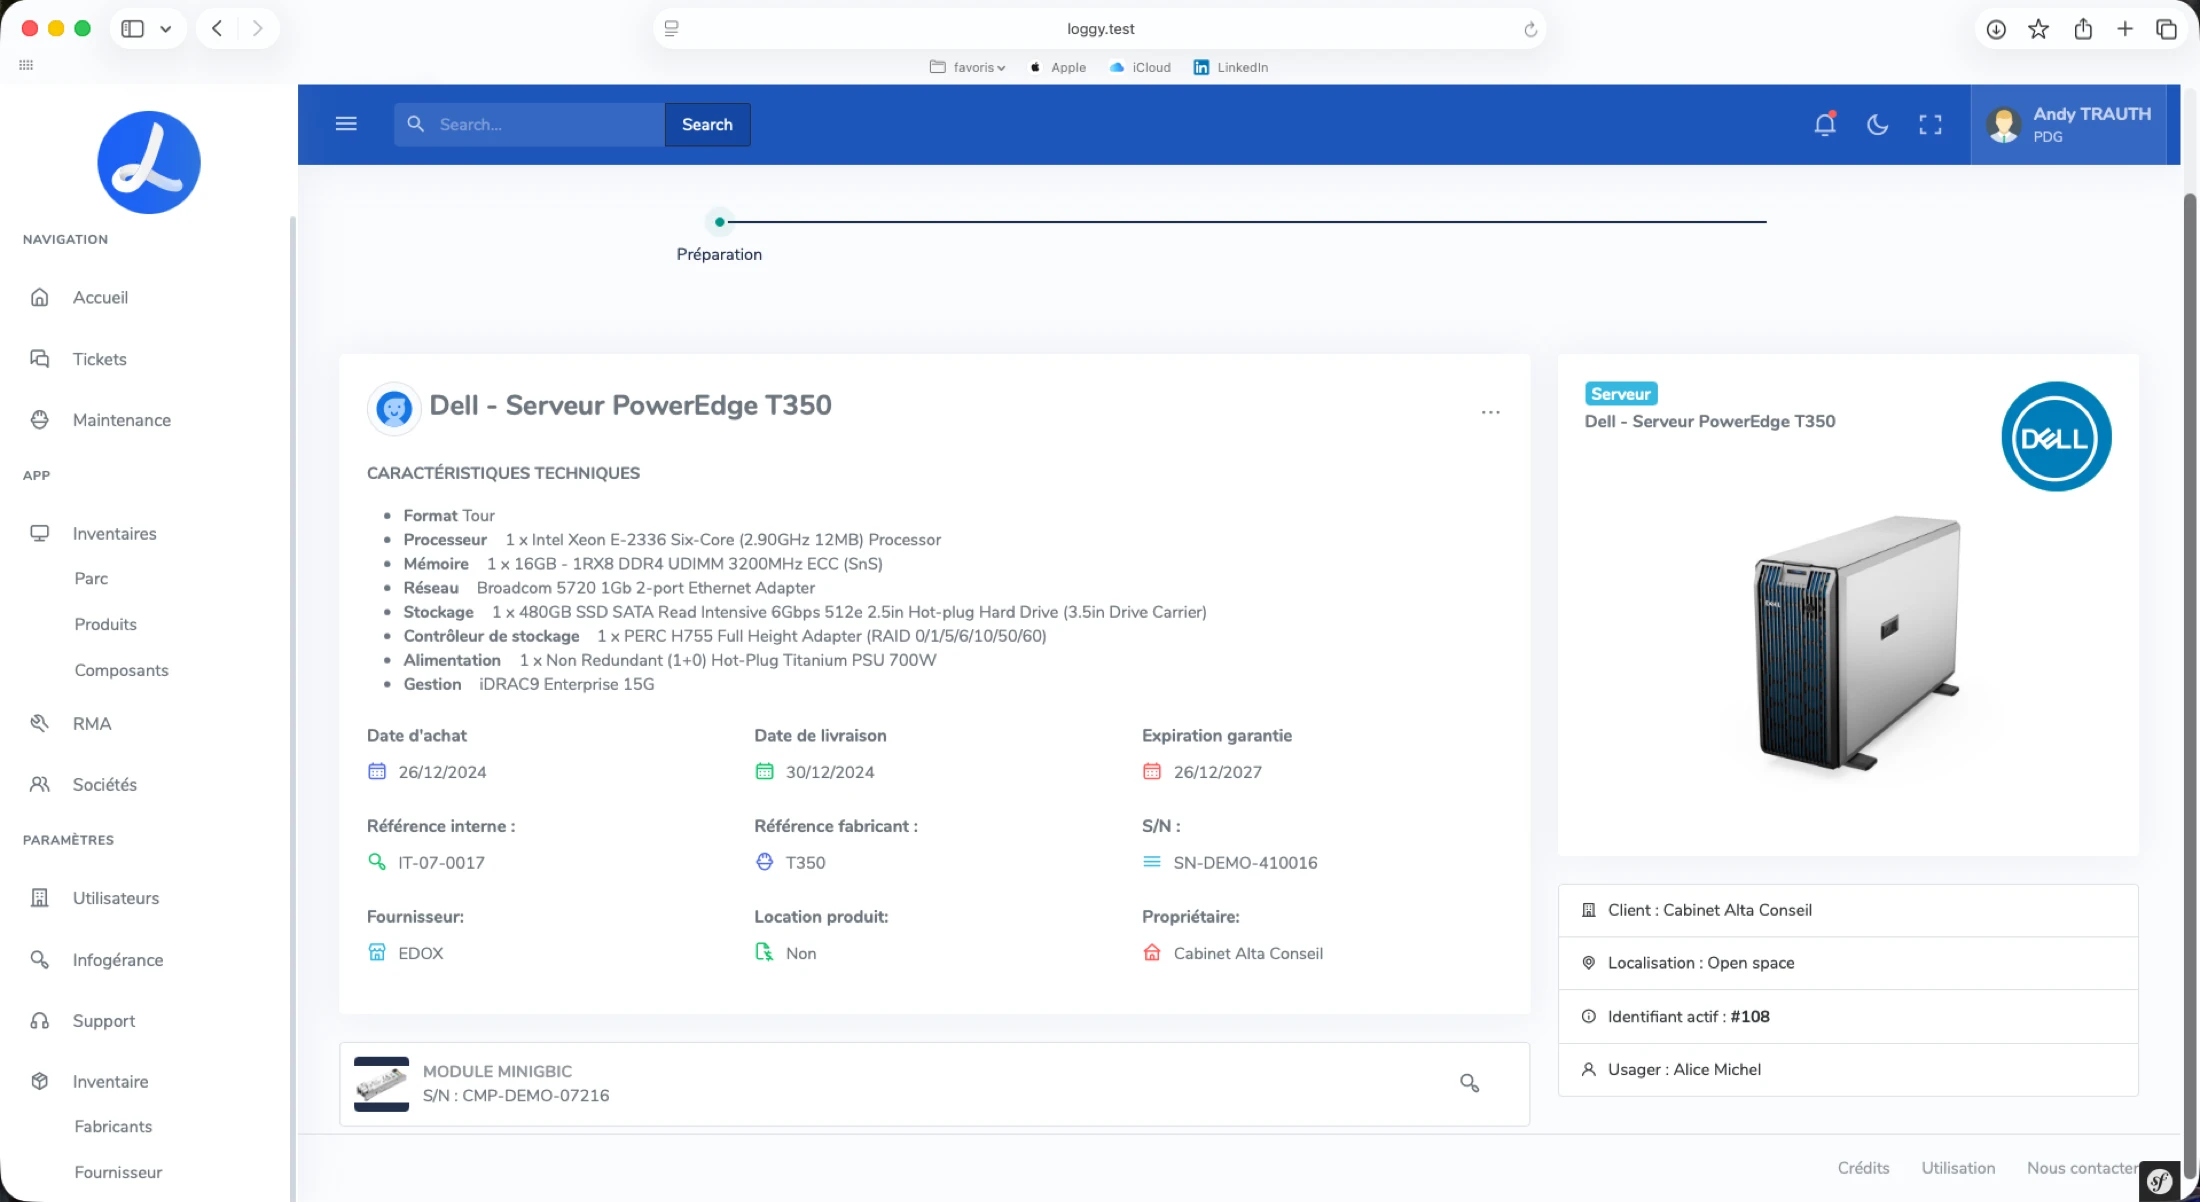This screenshot has width=2200, height=1202.
Task: Click the Dell PowerEdge server image
Action: 1858,643
